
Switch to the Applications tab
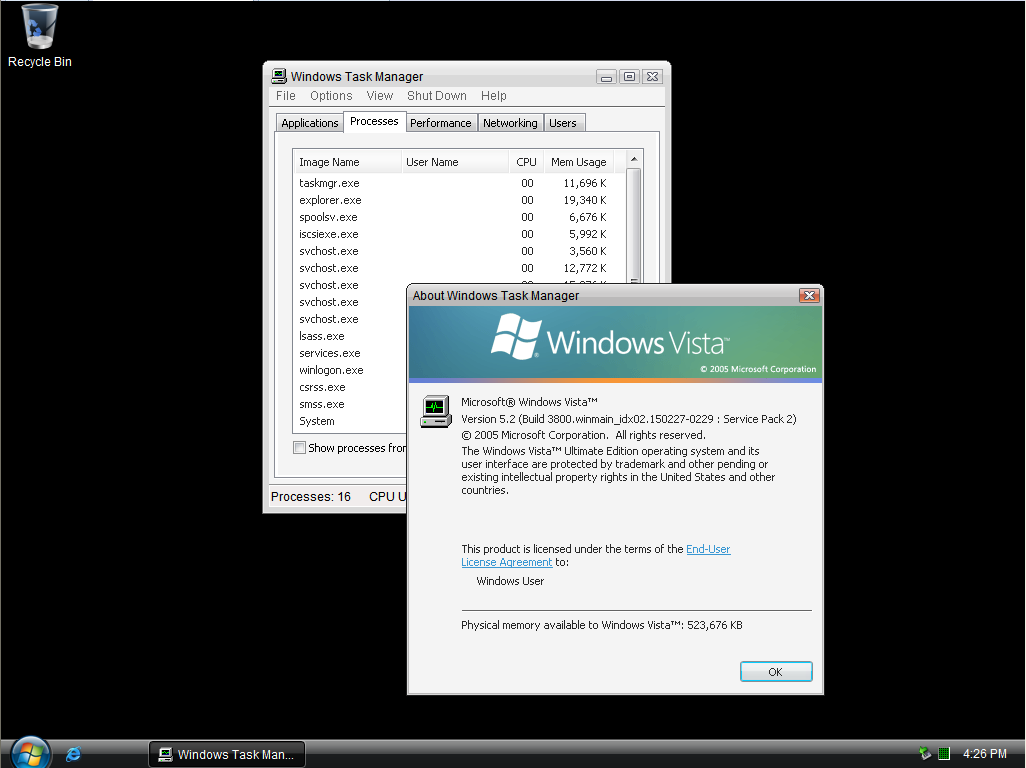click(310, 123)
